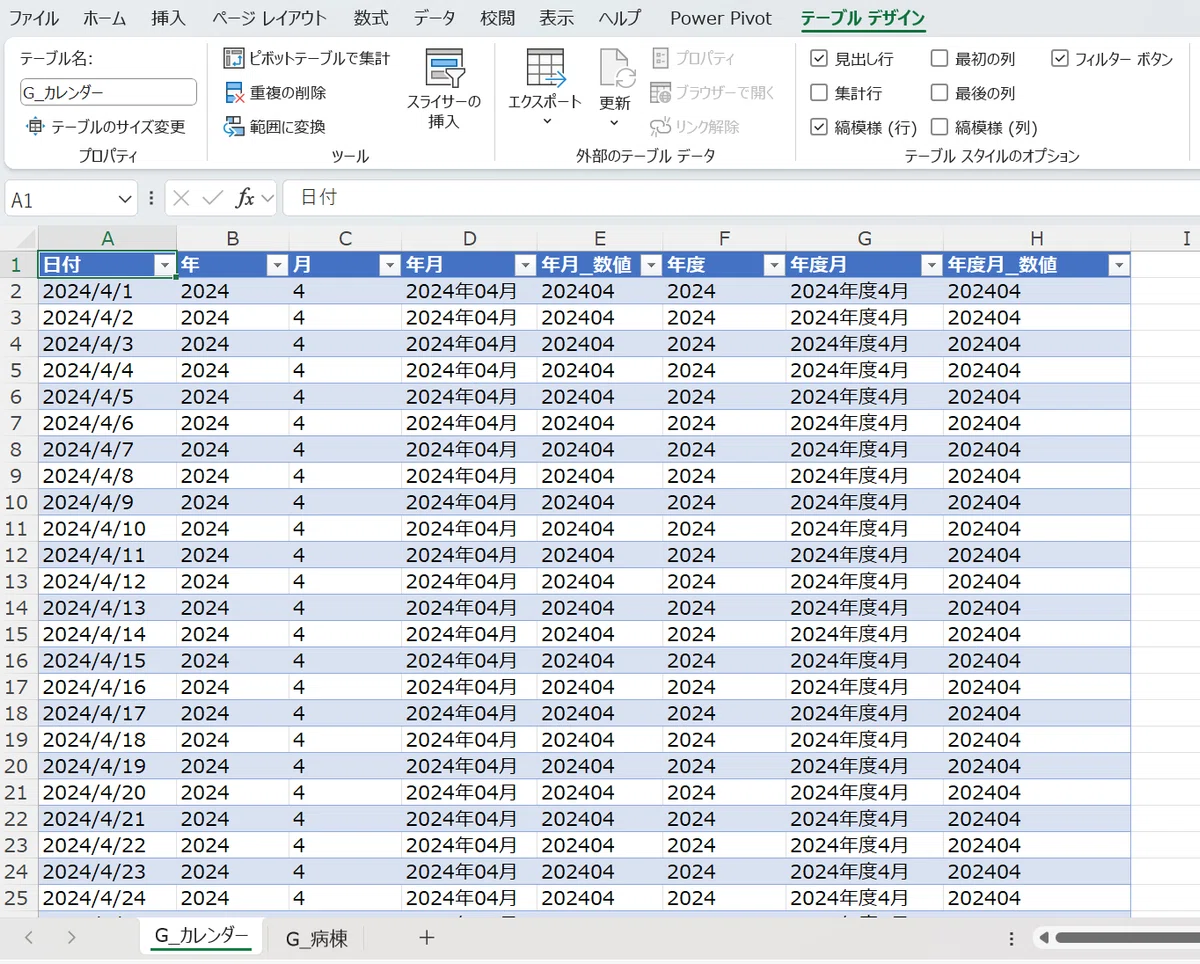Enable the 最後の列 last column checkbox

pos(939,93)
